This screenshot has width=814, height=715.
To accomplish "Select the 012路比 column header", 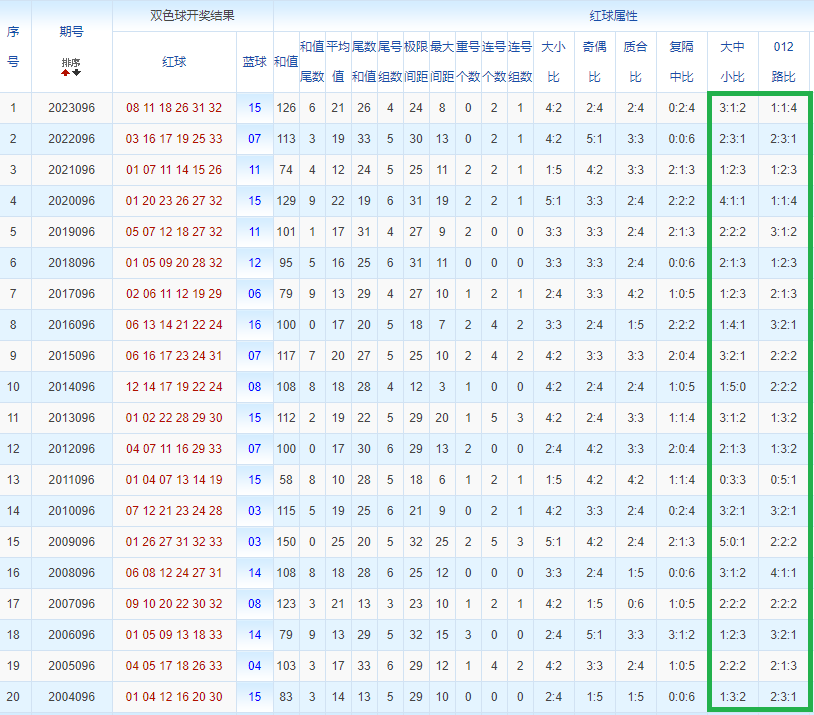I will coord(783,62).
